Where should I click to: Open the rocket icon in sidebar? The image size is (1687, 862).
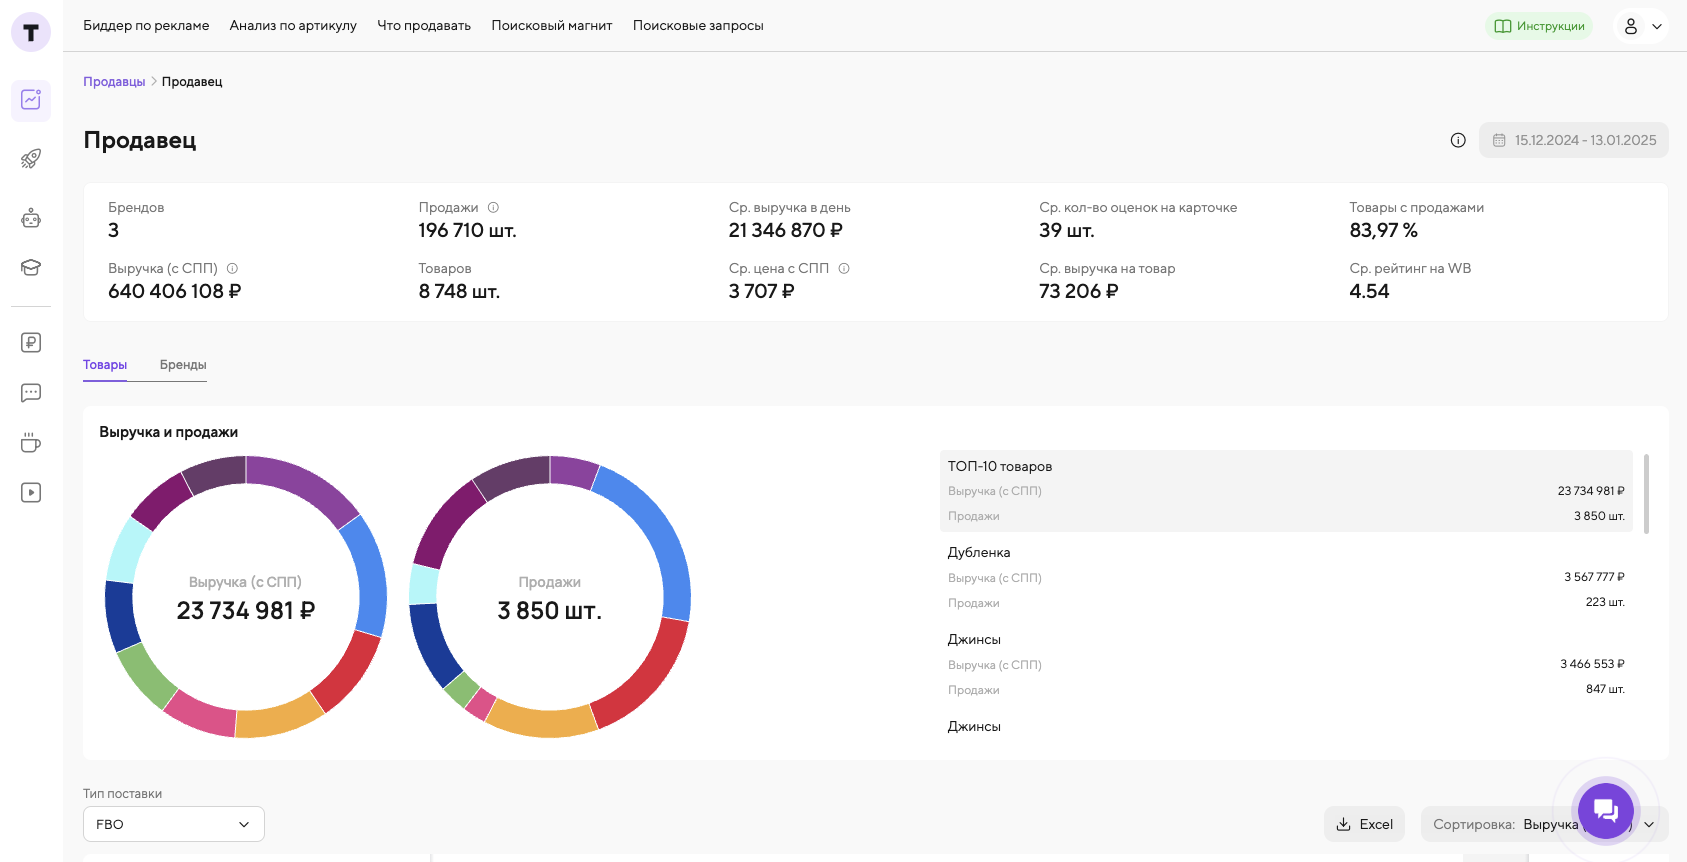tap(31, 159)
